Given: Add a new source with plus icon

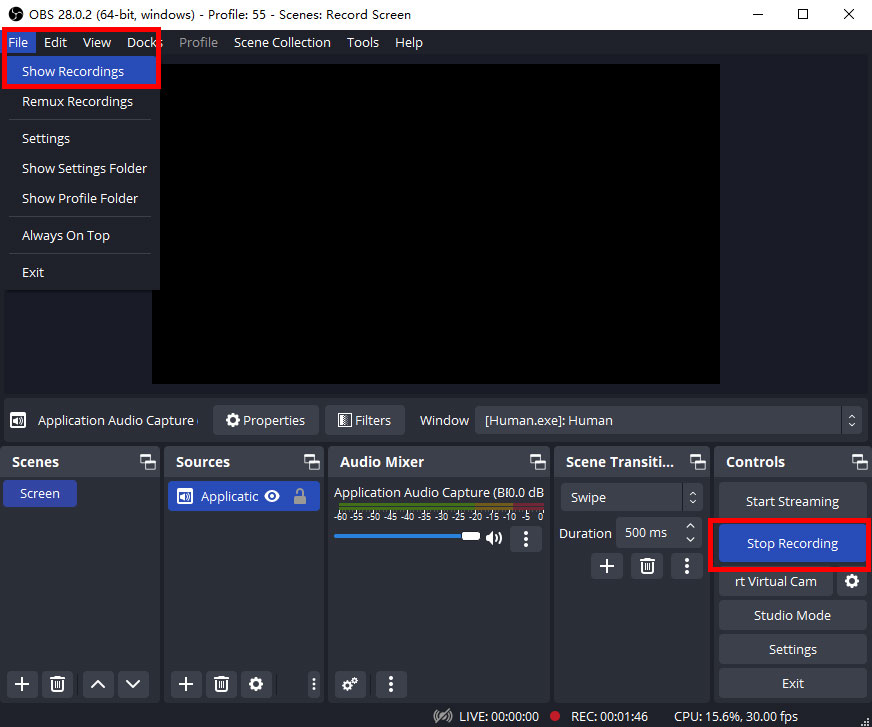Looking at the screenshot, I should point(186,684).
